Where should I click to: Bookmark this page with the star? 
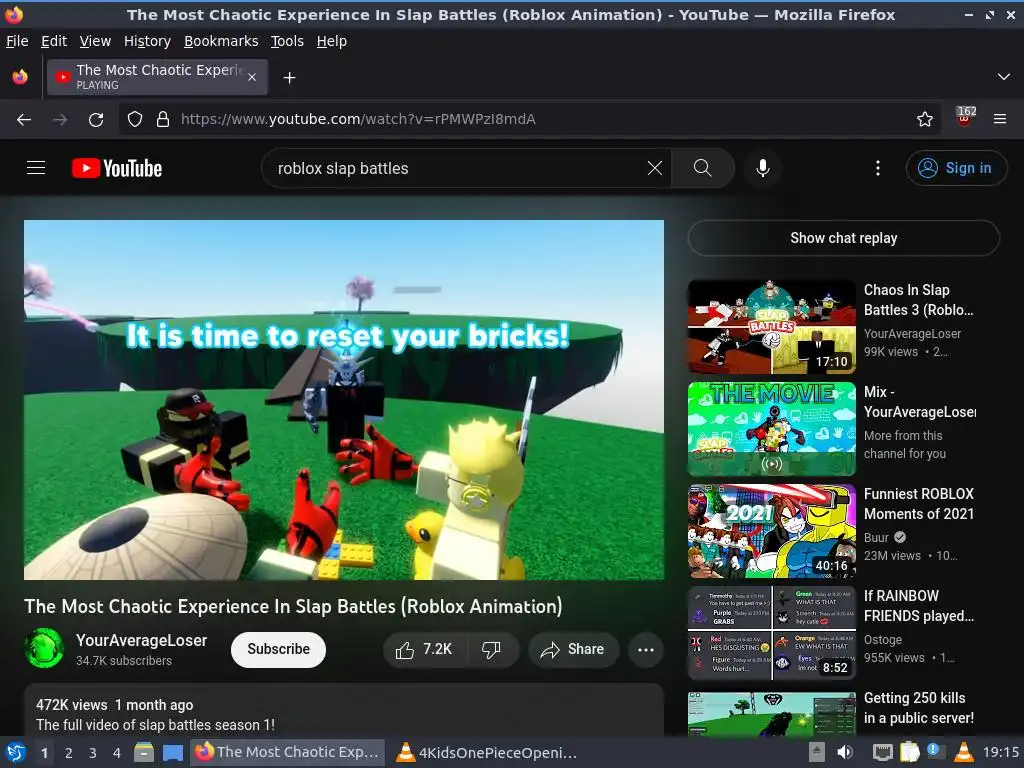pyautogui.click(x=924, y=120)
